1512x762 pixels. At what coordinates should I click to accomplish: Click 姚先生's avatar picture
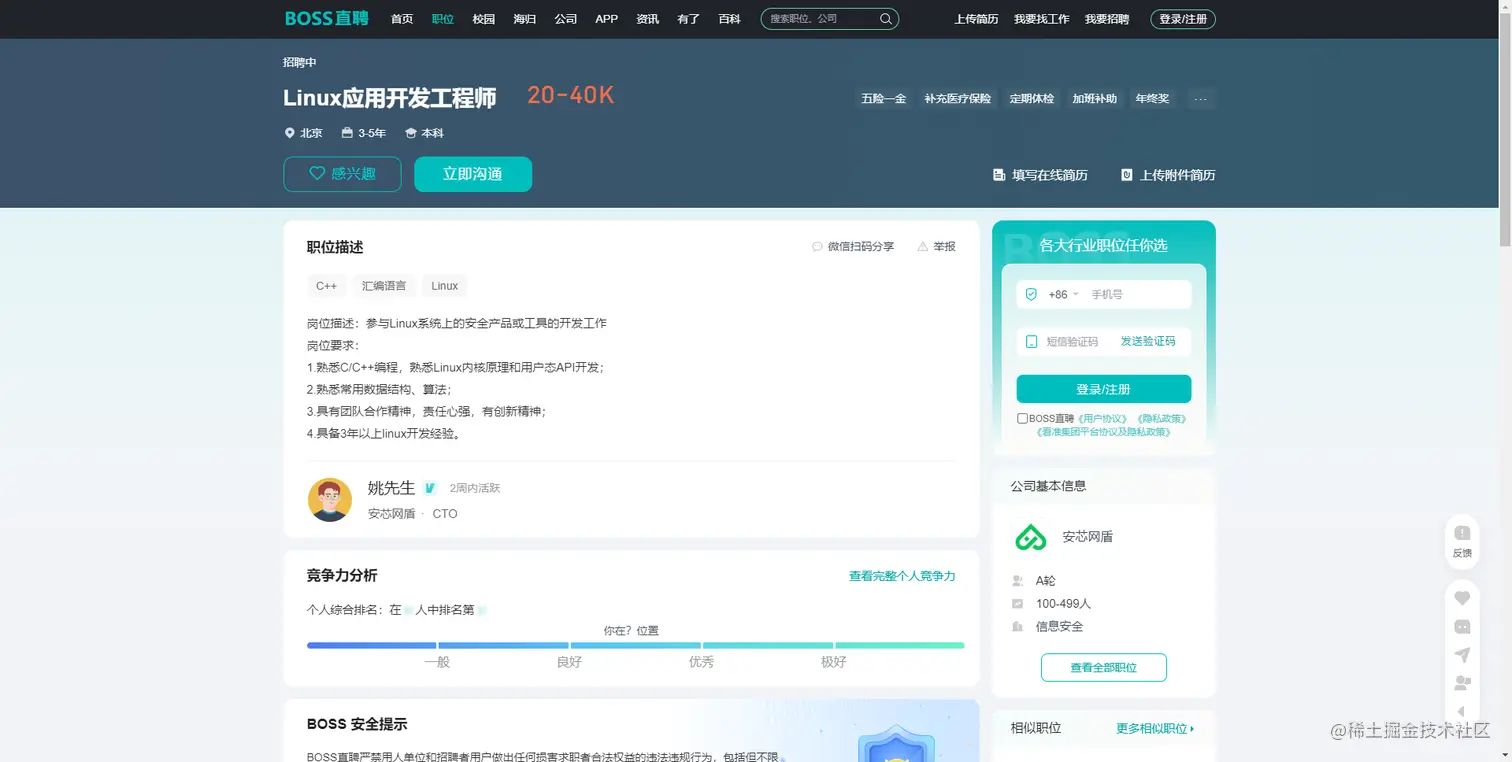329,499
